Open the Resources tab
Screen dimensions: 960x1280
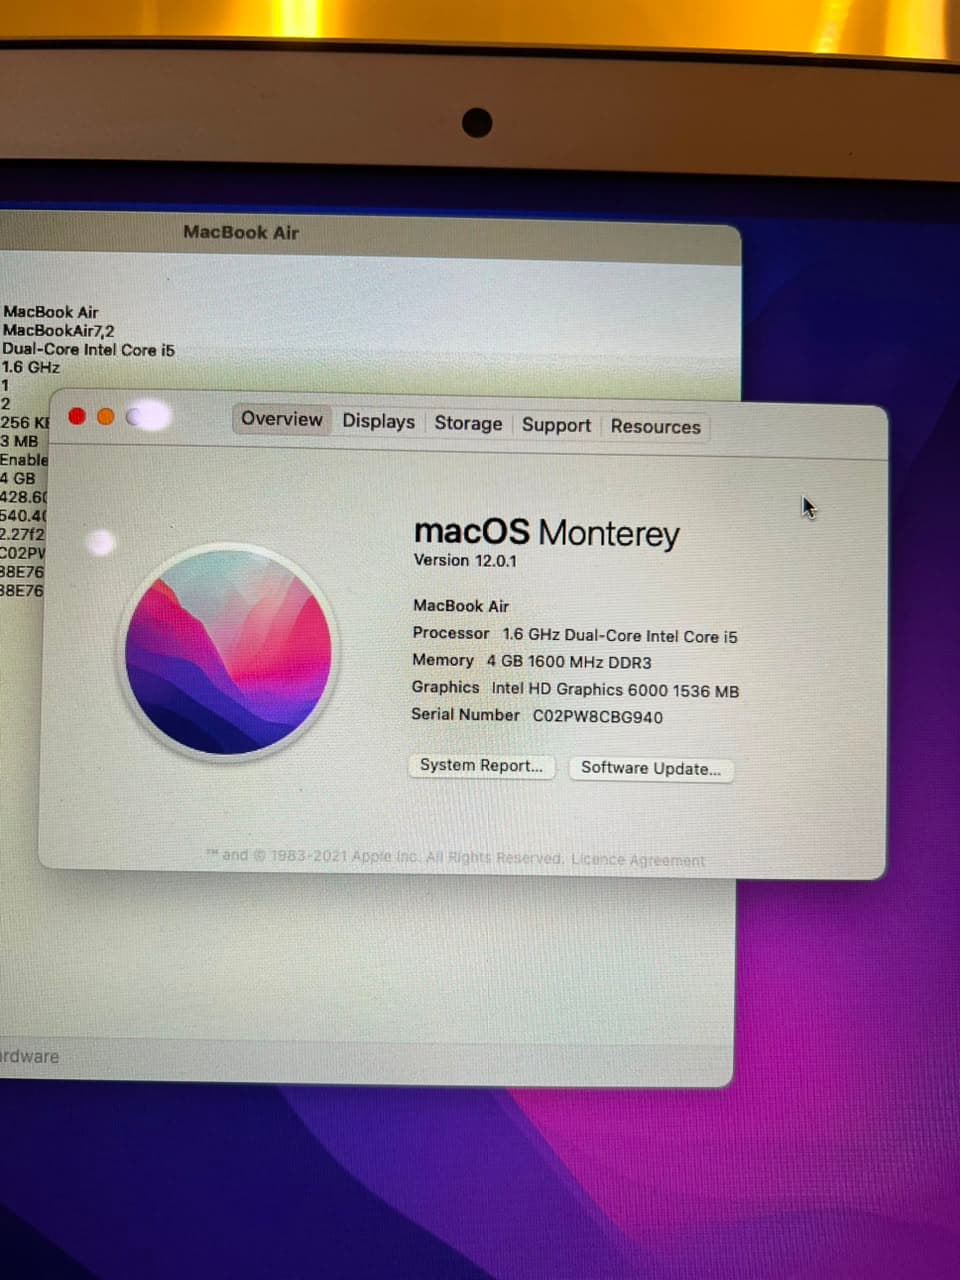click(x=655, y=426)
